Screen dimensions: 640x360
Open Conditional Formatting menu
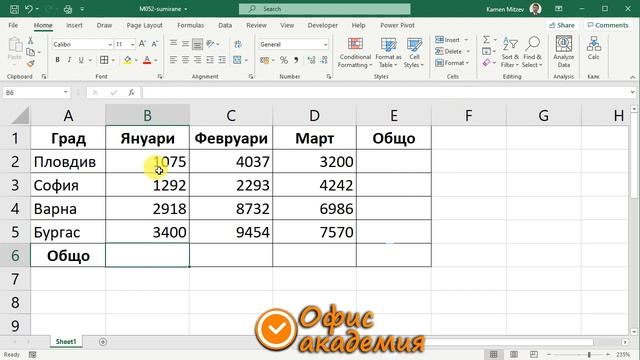click(355, 53)
